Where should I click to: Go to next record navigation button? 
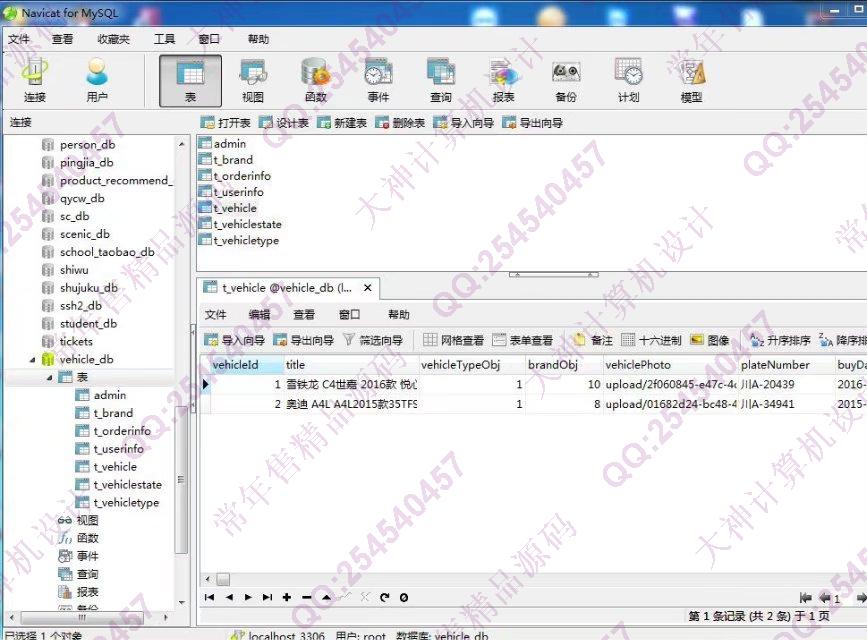click(248, 597)
